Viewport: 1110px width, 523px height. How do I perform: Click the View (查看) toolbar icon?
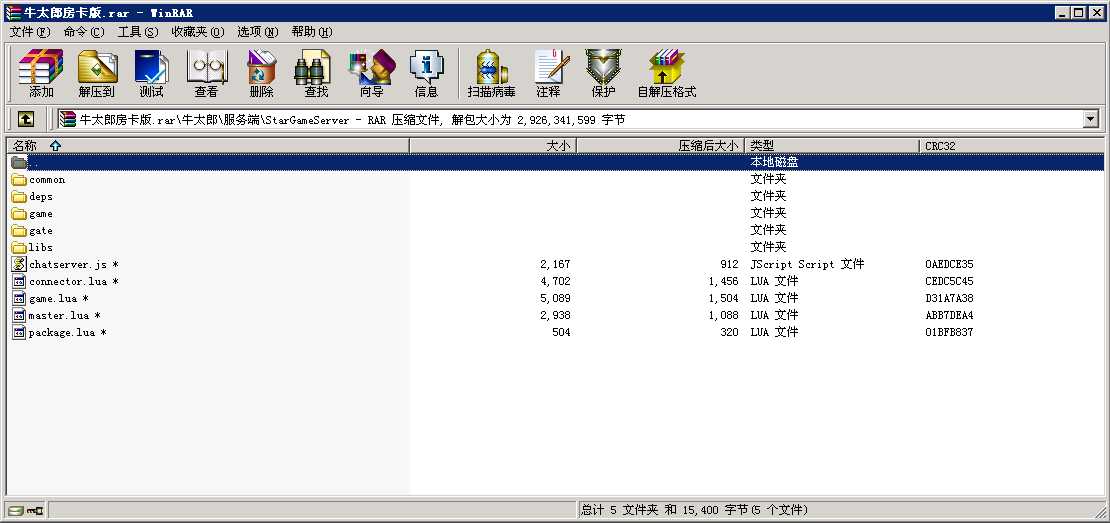pos(207,74)
